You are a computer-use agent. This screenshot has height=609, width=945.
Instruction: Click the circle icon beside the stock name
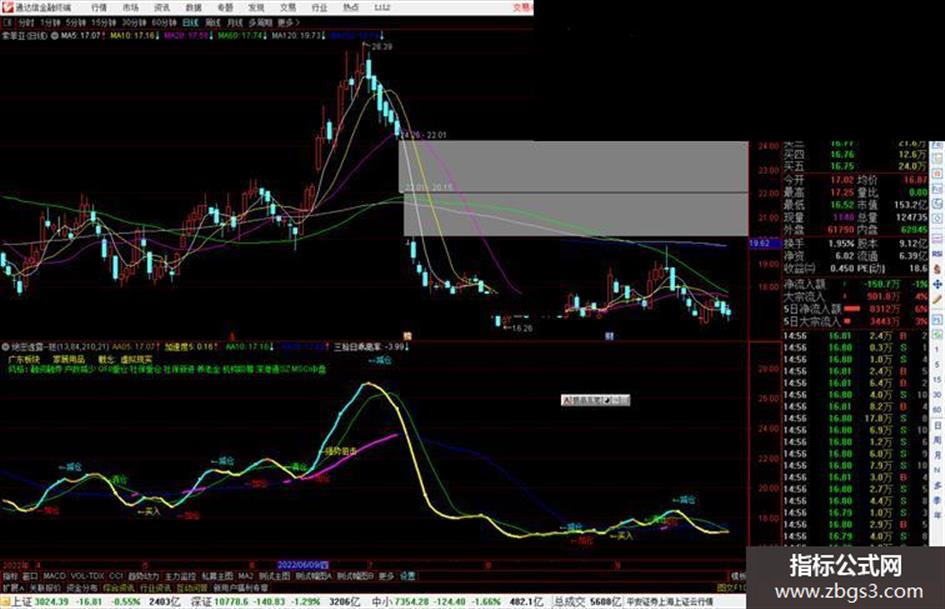pos(55,36)
